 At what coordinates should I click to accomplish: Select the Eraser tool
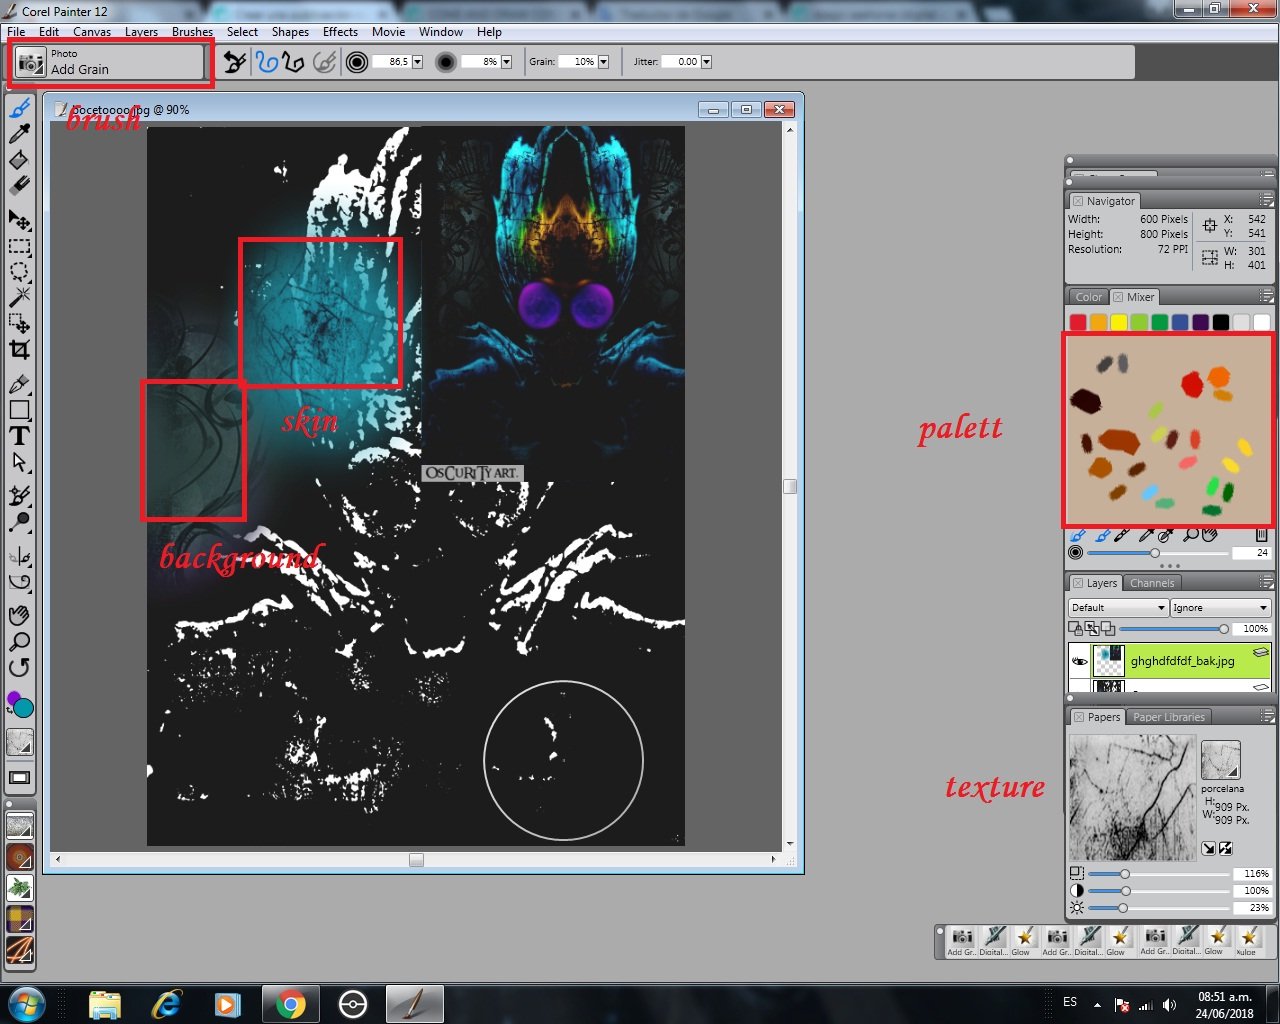click(x=19, y=186)
